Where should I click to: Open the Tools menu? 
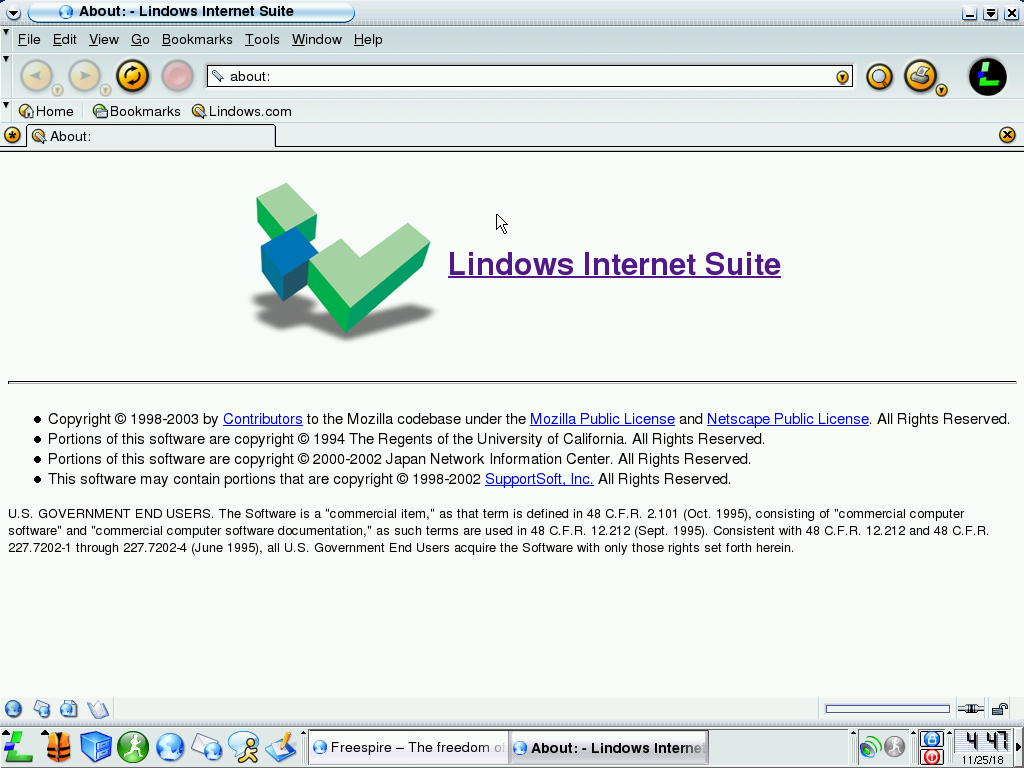262,39
